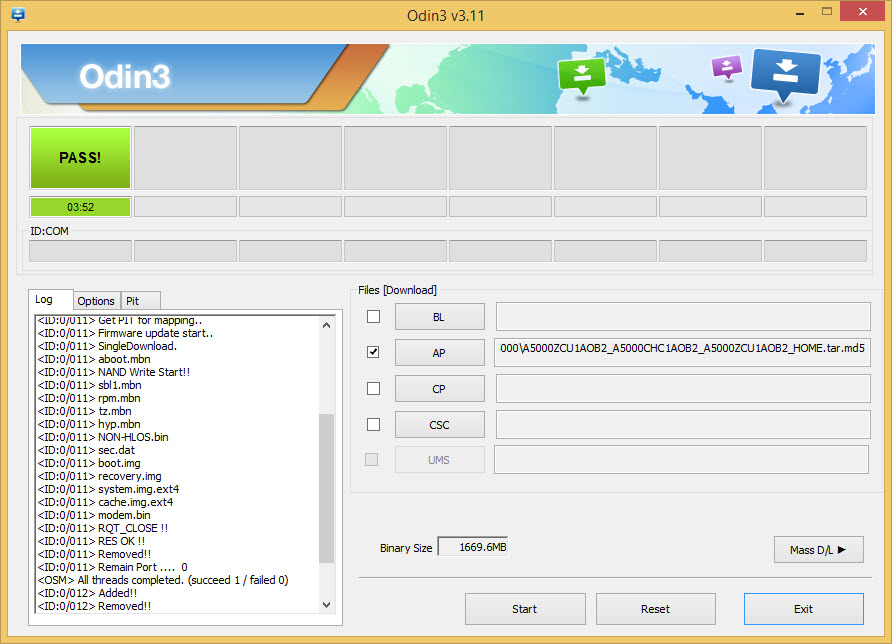Click the purple download icon in banner
The height and width of the screenshot is (644, 892).
tap(726, 68)
